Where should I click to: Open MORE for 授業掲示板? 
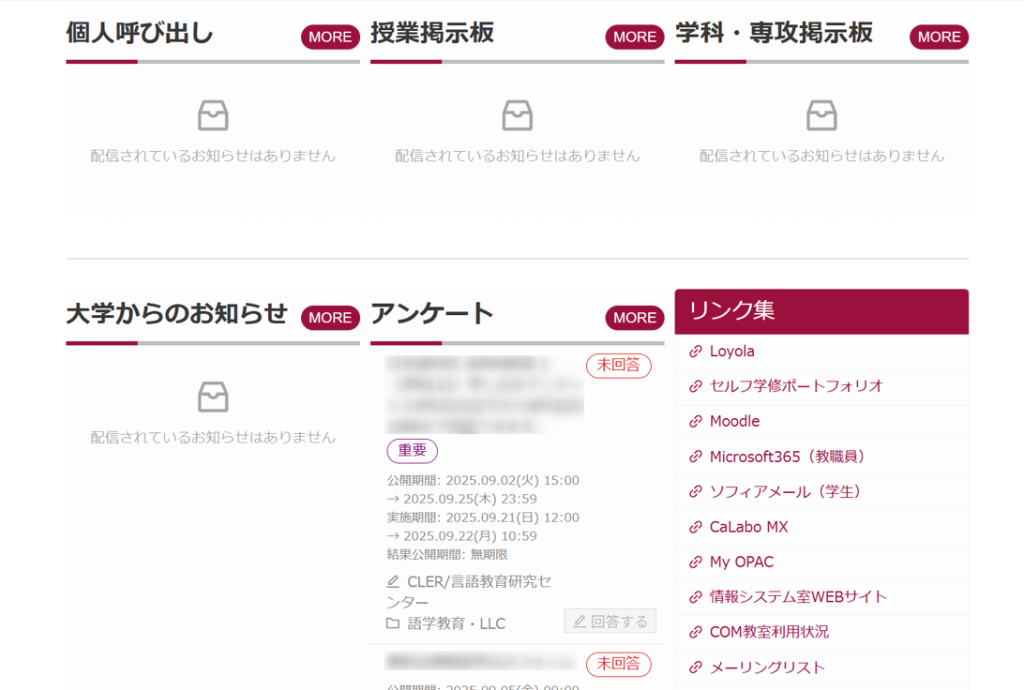click(634, 37)
